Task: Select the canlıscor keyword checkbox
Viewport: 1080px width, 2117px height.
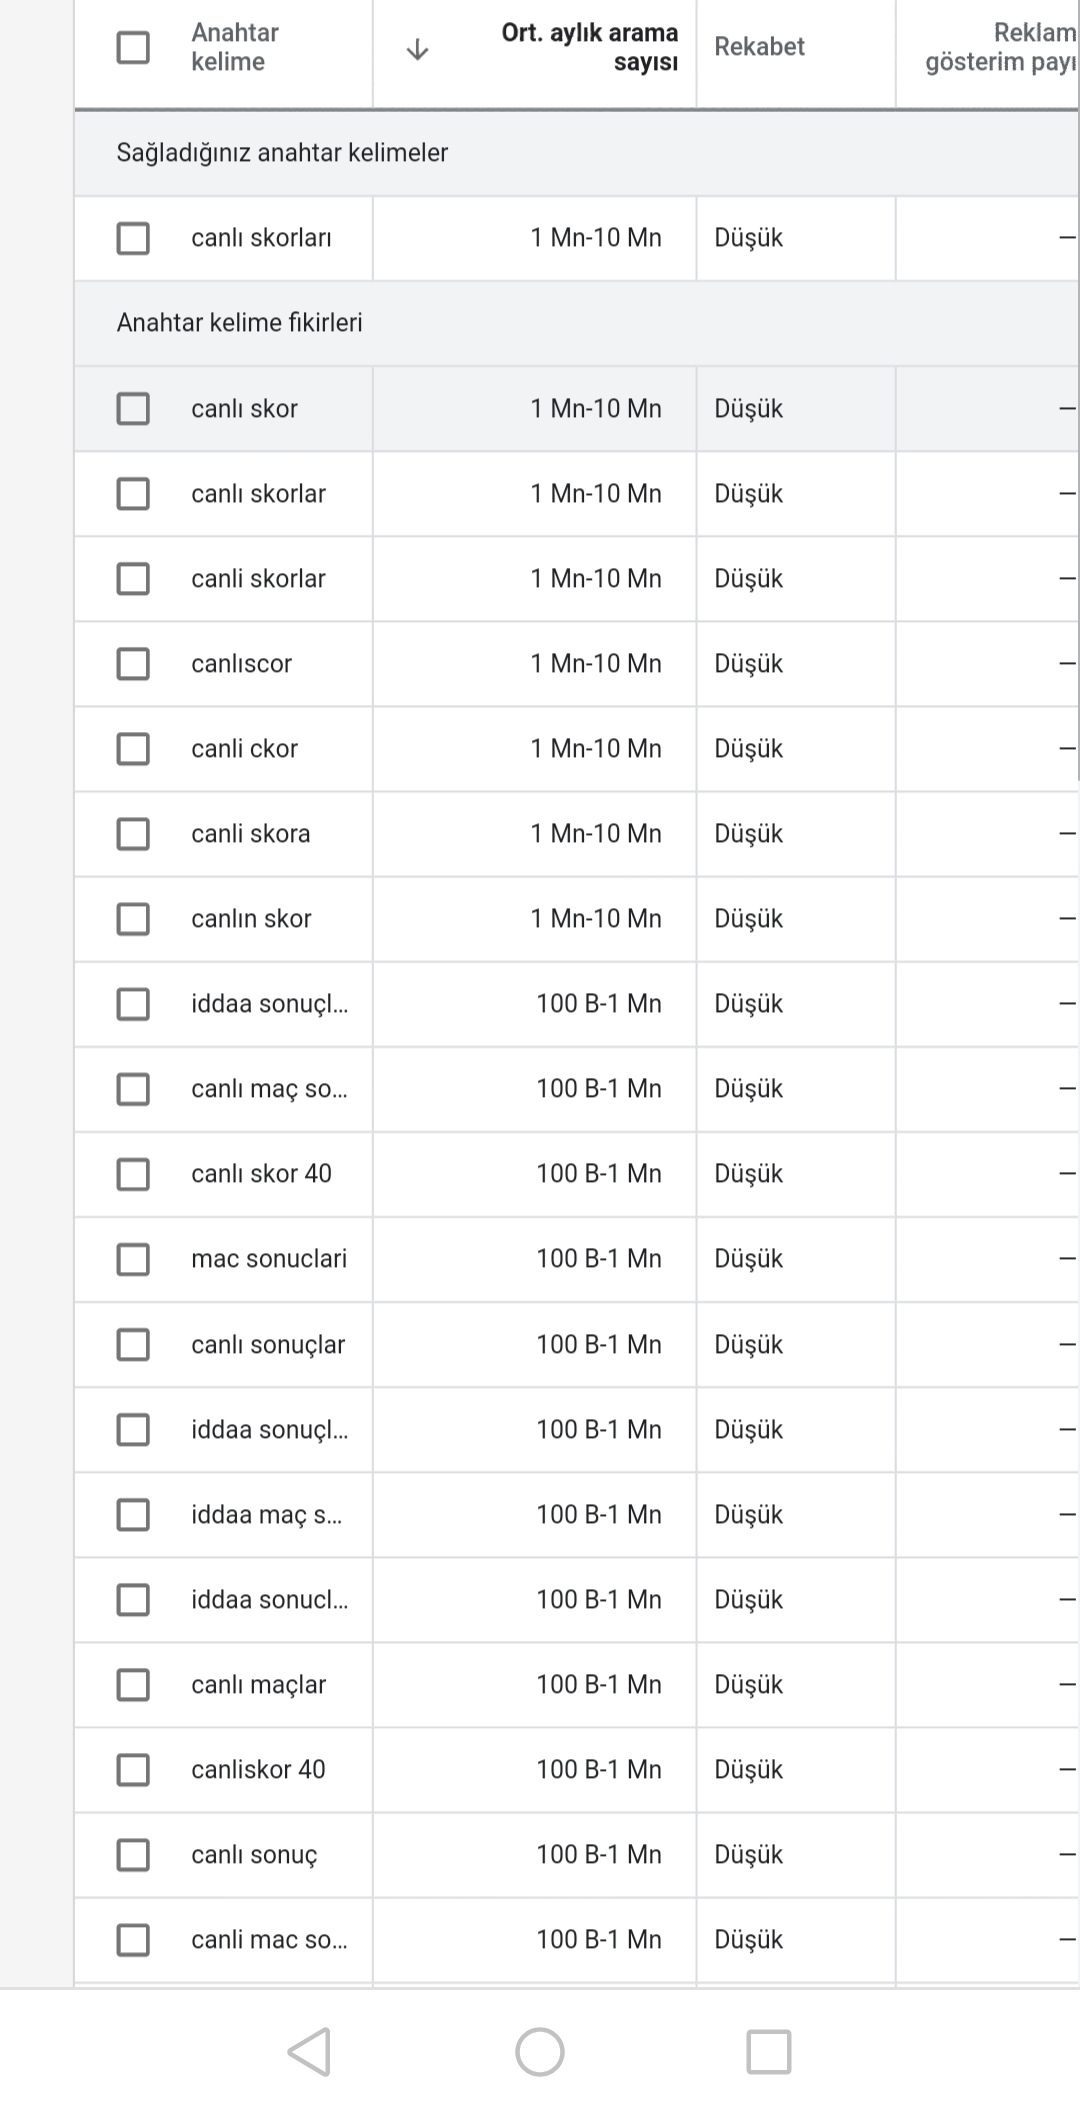Action: [133, 663]
